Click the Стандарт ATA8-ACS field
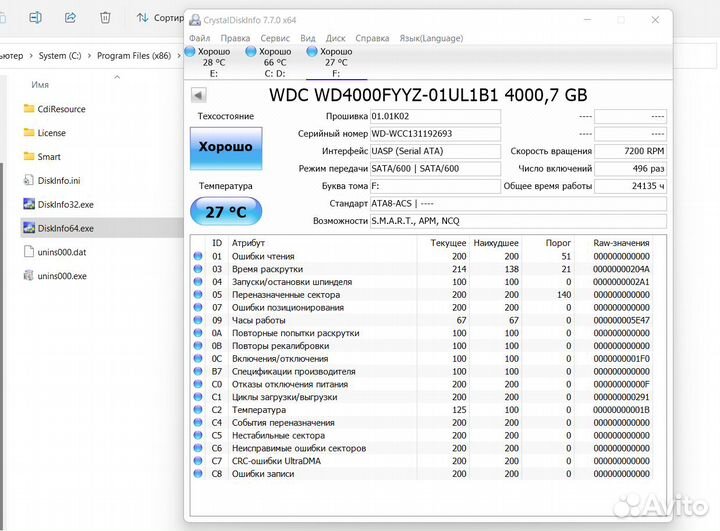Viewport: 720px width, 531px height. point(518,203)
